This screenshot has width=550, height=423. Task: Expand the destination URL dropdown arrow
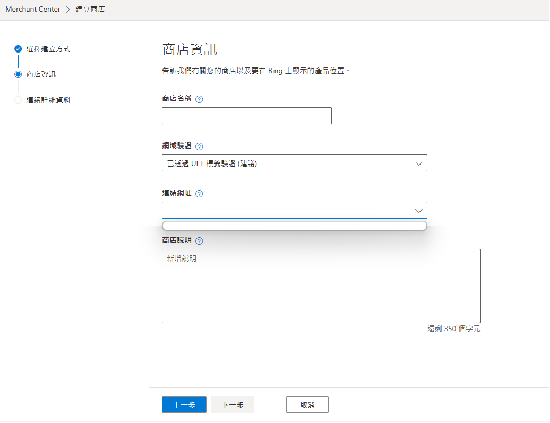(418, 211)
